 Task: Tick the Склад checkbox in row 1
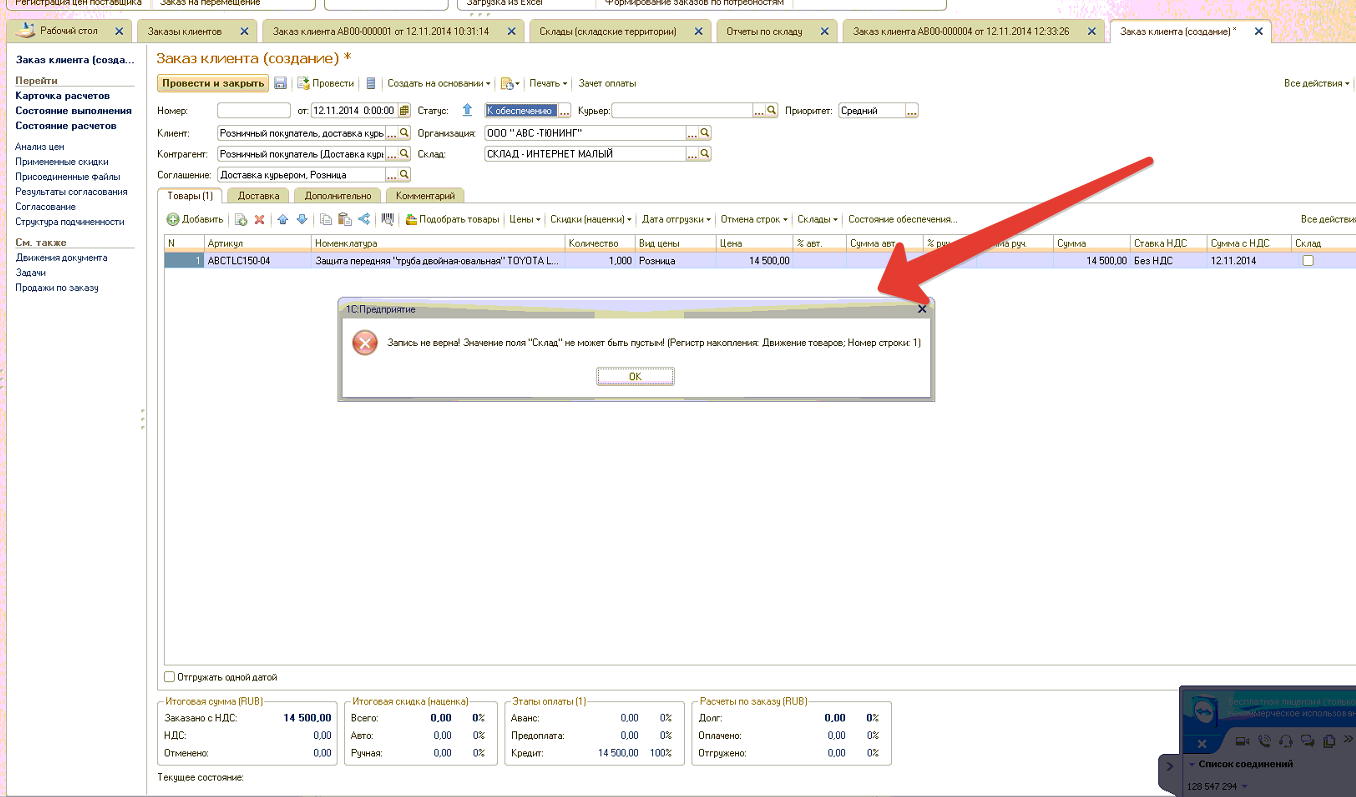[1307, 261]
